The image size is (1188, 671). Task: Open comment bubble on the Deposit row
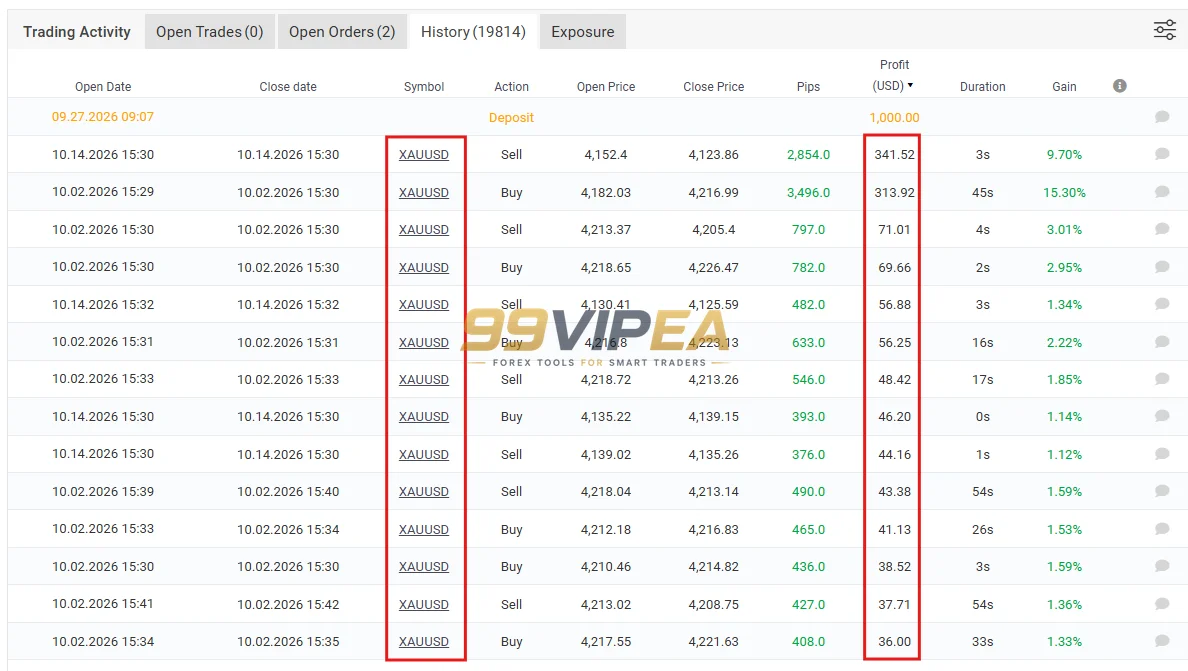[x=1161, y=117]
